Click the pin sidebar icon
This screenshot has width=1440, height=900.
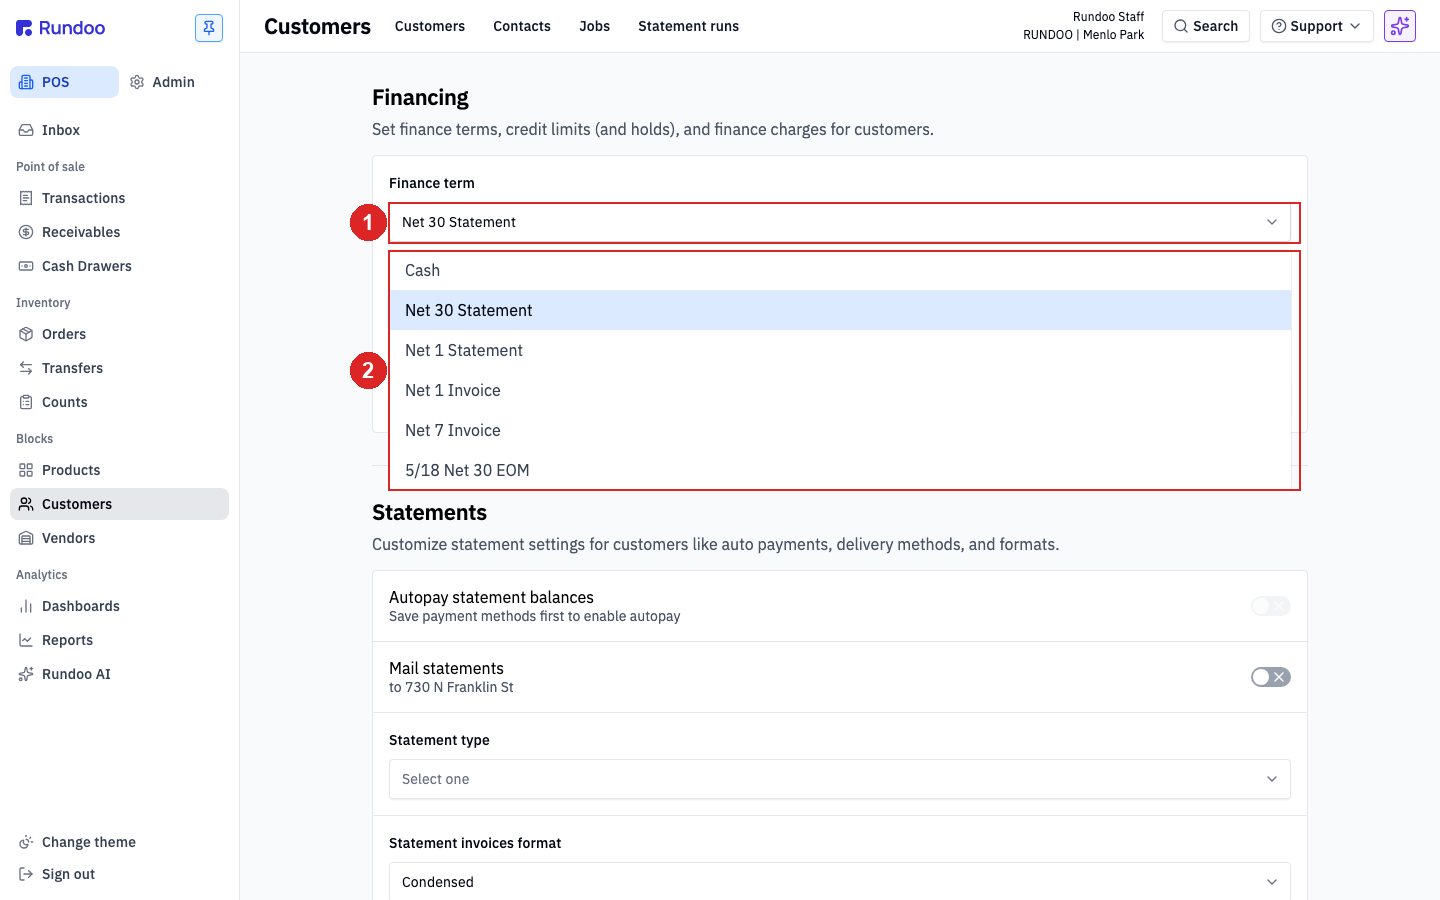point(209,28)
